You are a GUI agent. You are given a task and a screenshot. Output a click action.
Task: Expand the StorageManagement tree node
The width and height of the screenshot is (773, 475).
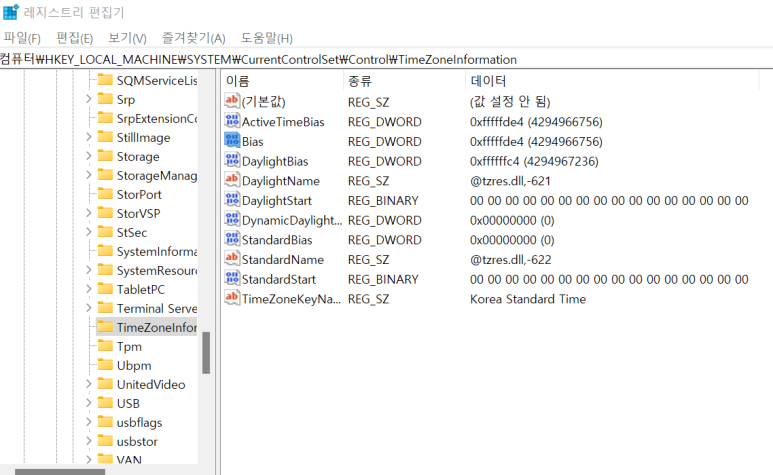click(89, 175)
